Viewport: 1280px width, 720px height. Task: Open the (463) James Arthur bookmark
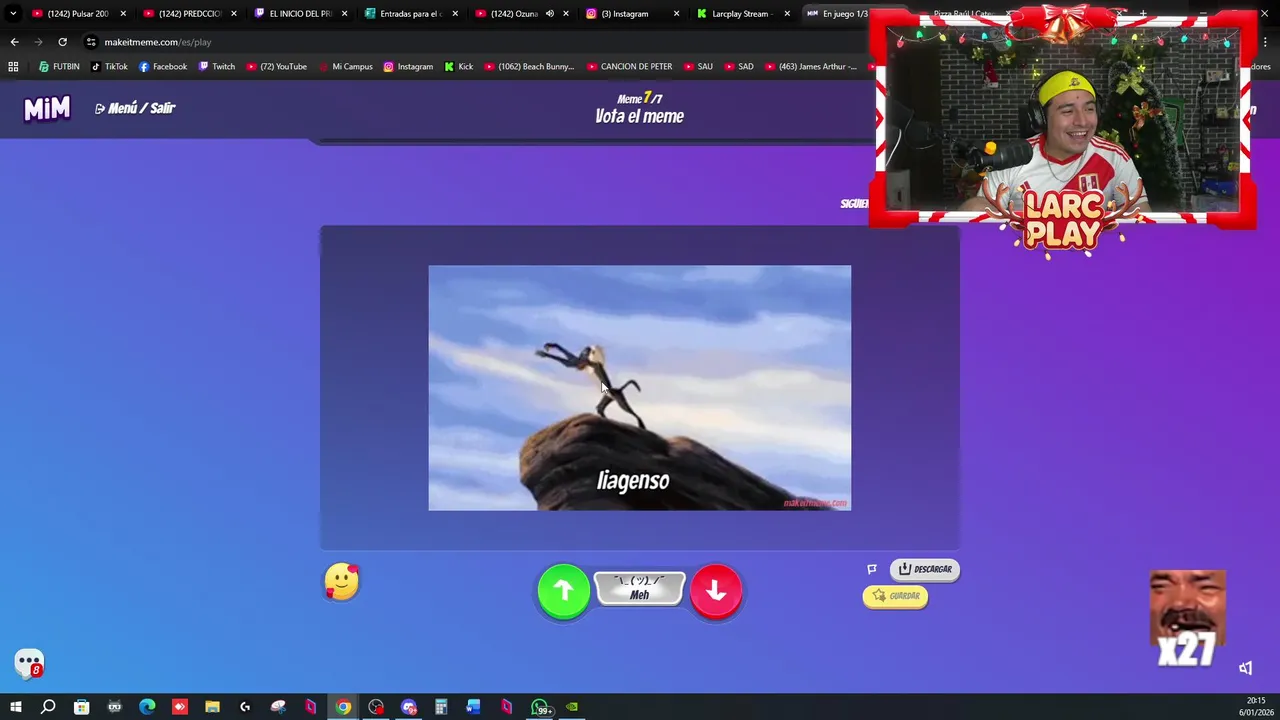click(x=810, y=67)
